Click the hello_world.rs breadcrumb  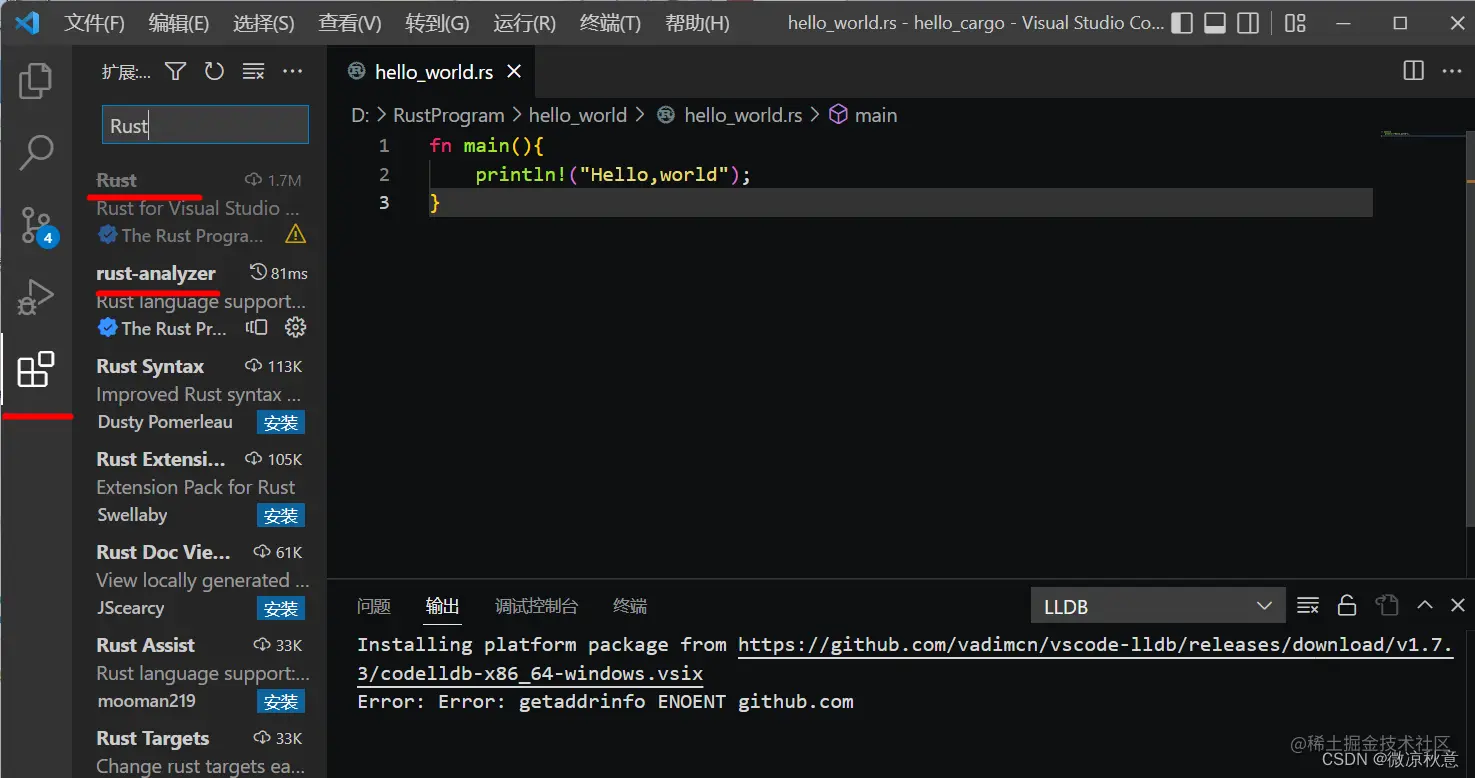coord(743,115)
